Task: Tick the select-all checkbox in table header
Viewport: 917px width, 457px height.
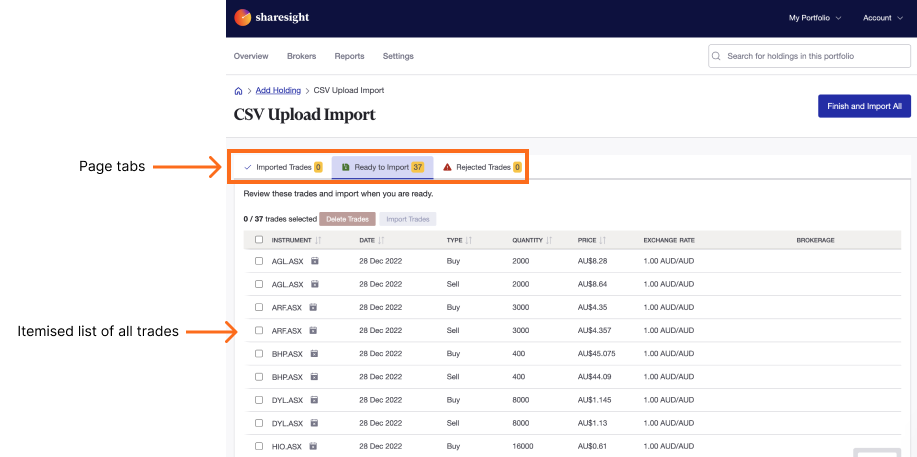Action: tap(259, 240)
